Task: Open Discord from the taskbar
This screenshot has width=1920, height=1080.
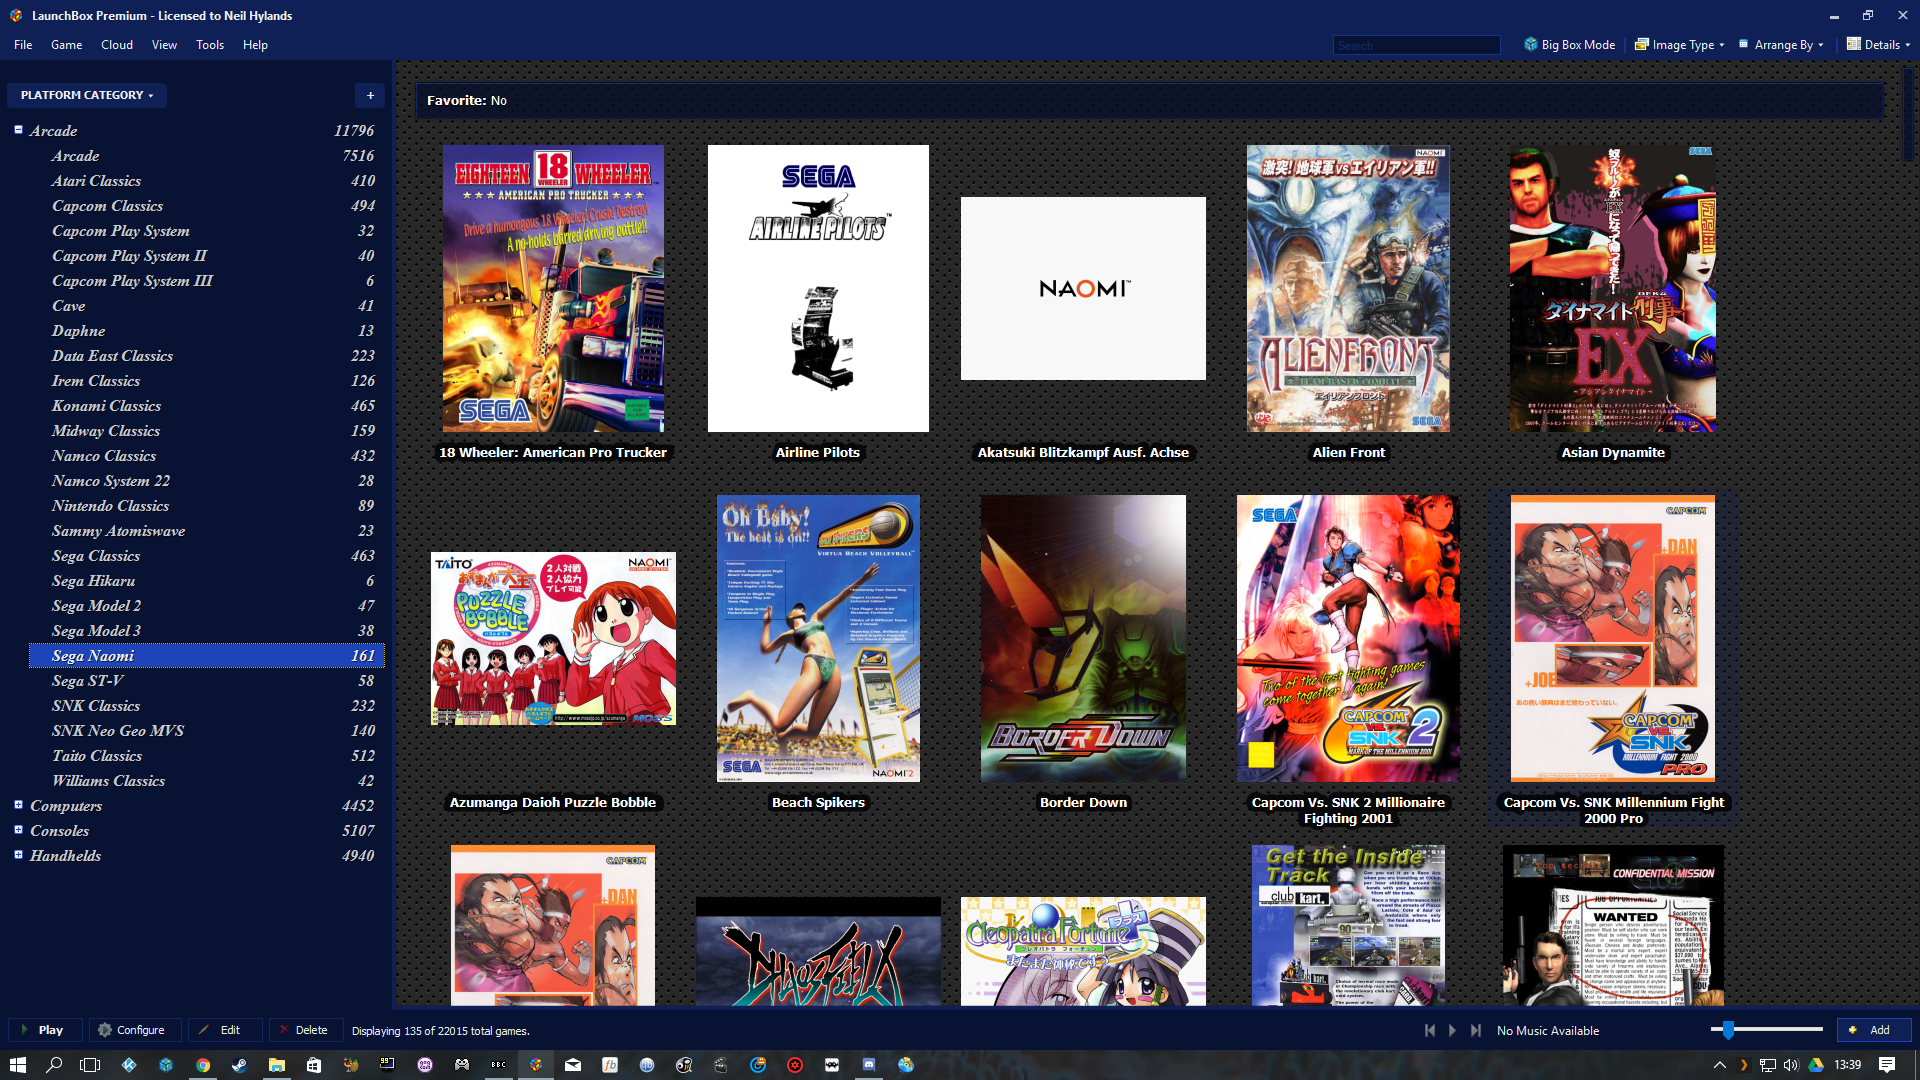Action: [869, 1065]
